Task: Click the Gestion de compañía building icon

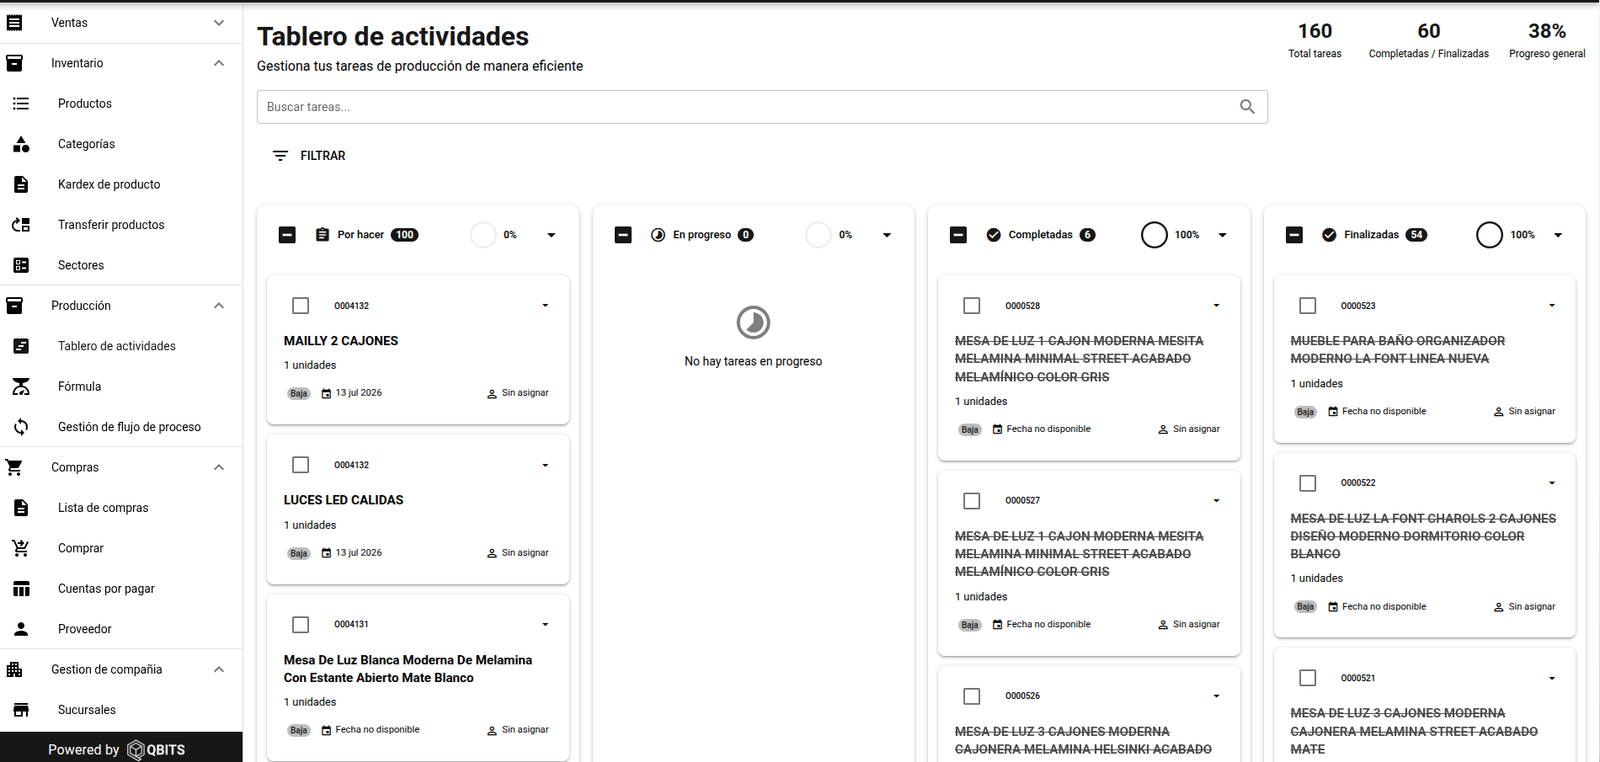Action: pyautogui.click(x=14, y=669)
